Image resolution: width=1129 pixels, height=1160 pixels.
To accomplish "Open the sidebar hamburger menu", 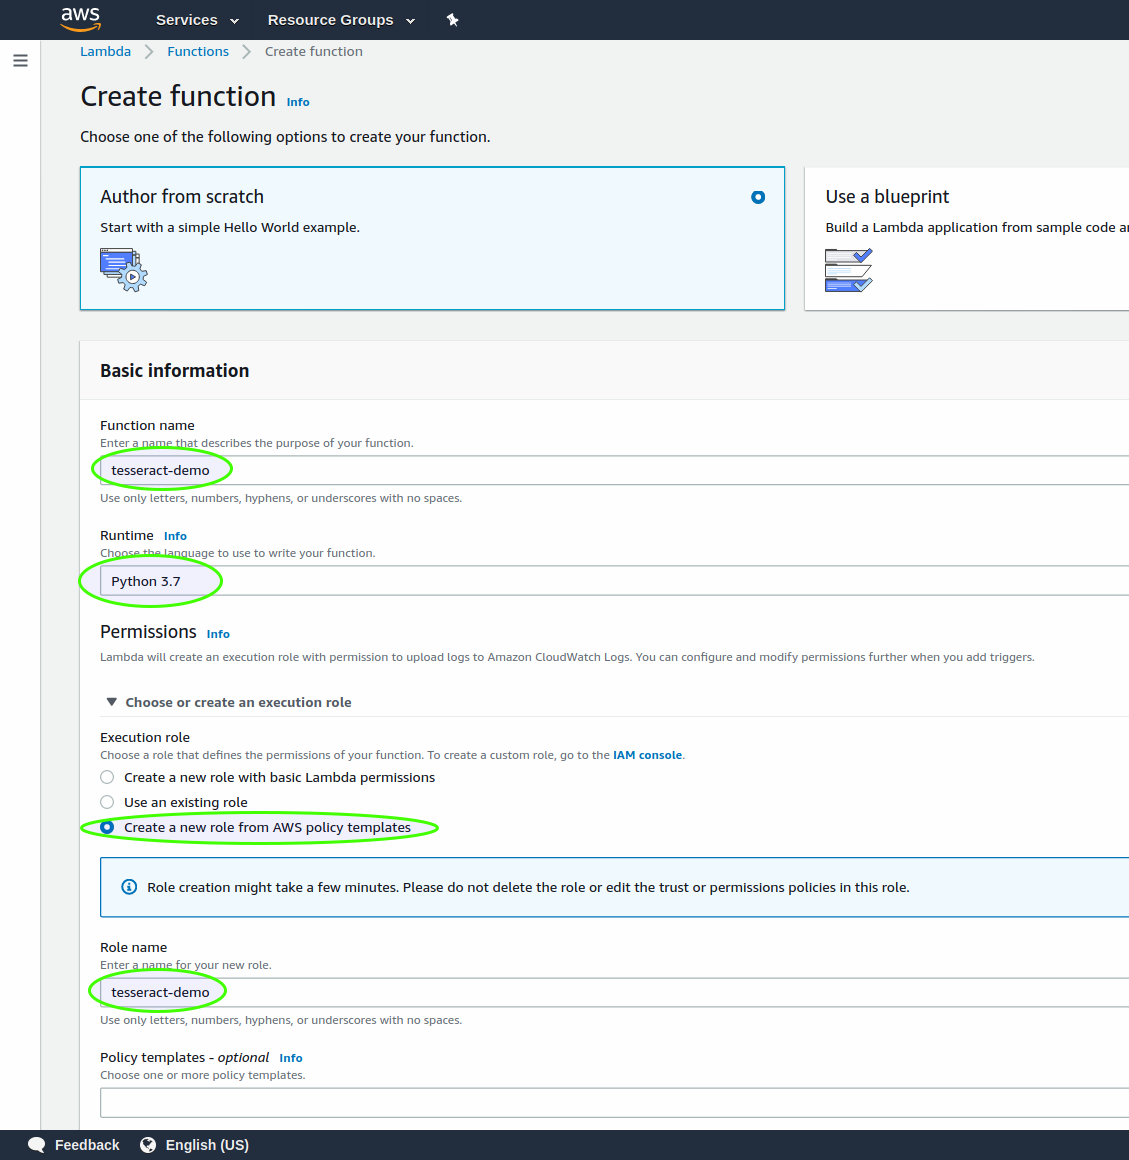I will pos(20,60).
